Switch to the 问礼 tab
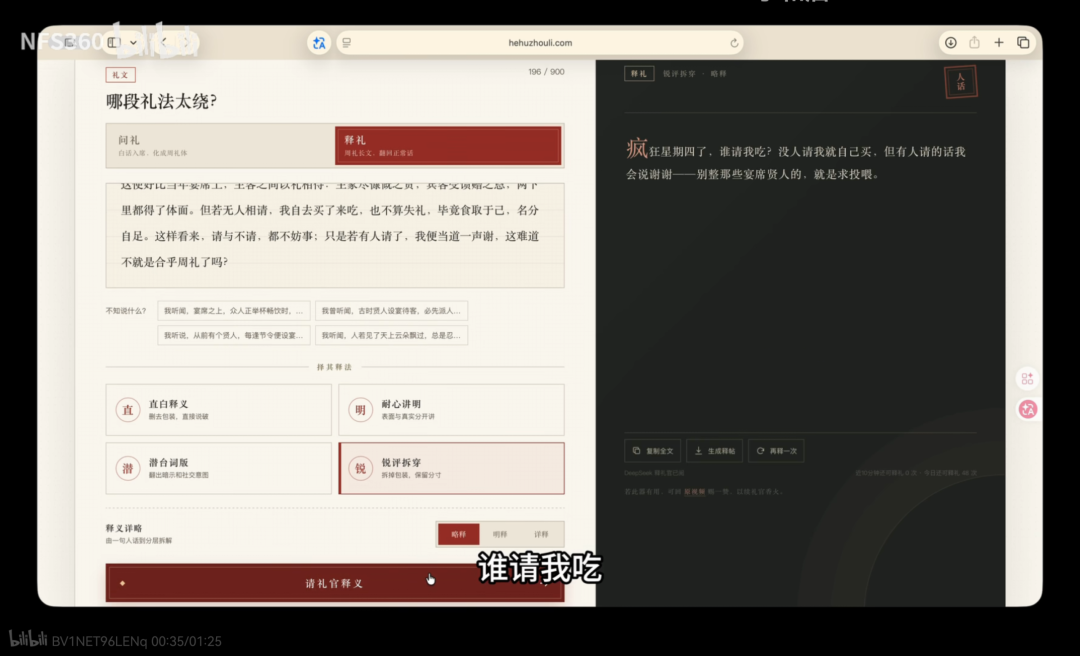1080x656 pixels. [220, 145]
